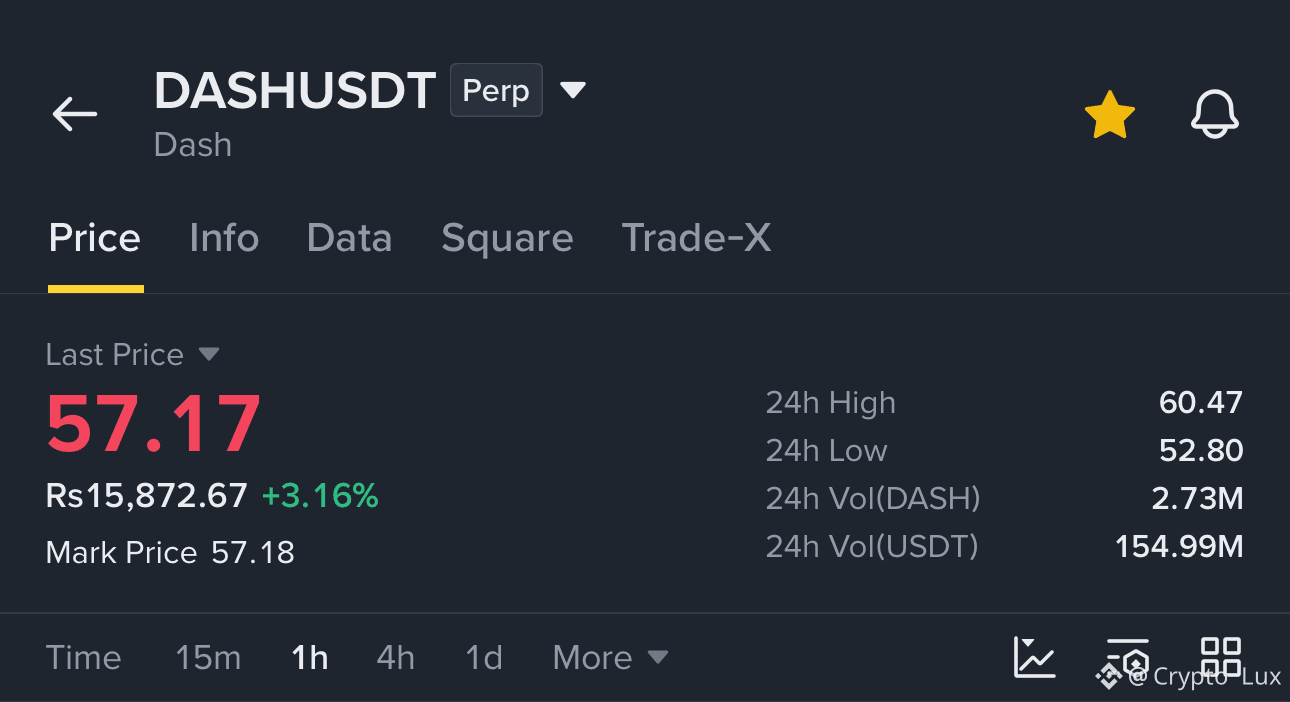Open the chart line indicator icon
1290x702 pixels.
(1034, 657)
